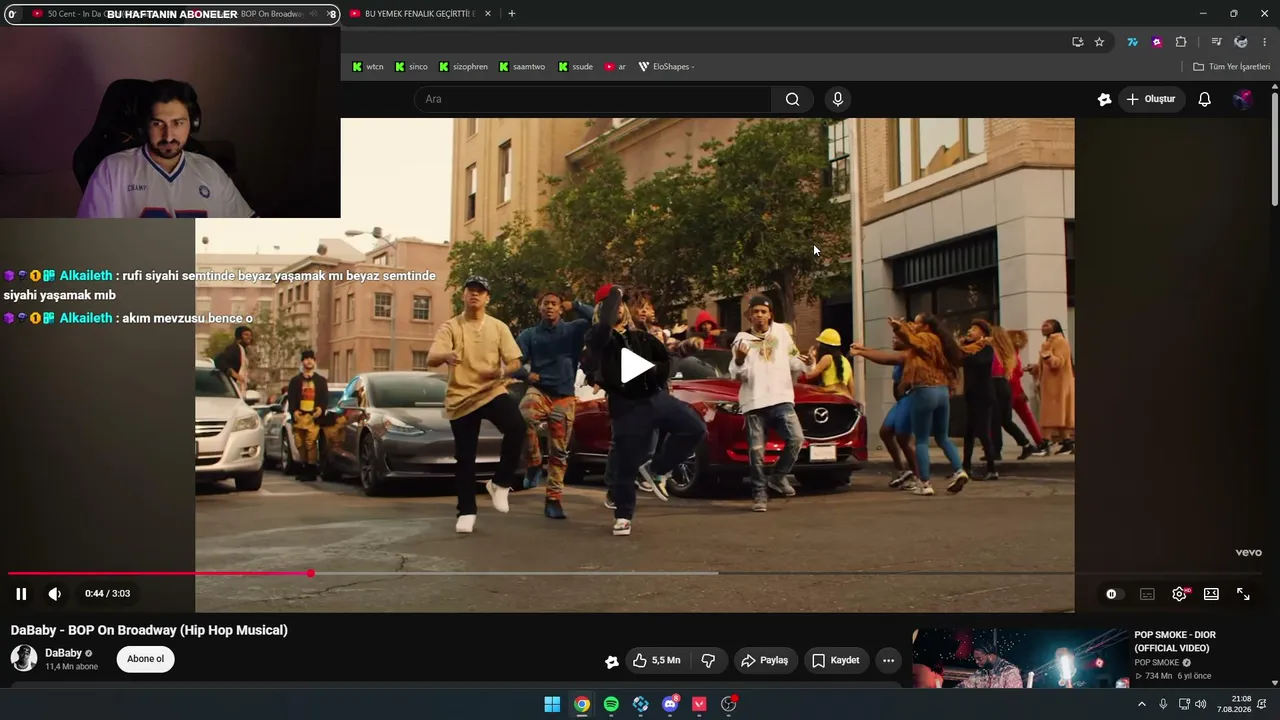Dislike the video with thumbs down
Viewport: 1280px width, 720px height.
click(708, 661)
